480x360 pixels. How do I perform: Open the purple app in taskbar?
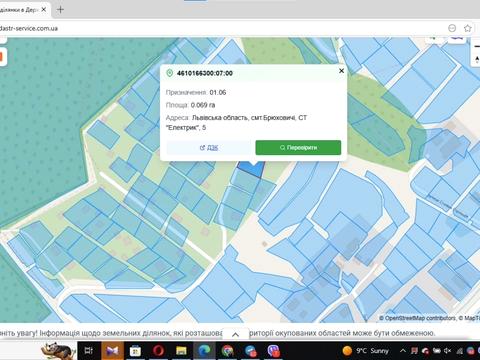coord(112,351)
